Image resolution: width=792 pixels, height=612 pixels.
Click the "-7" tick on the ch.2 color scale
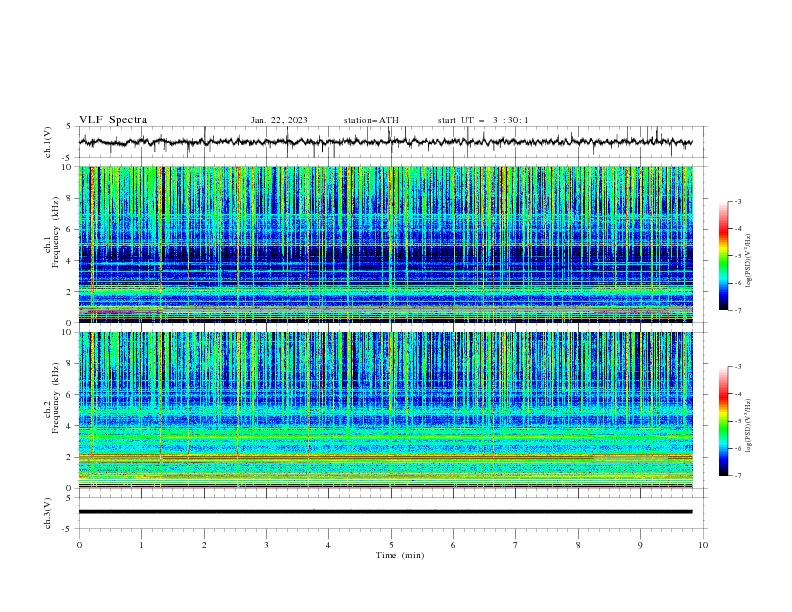click(738, 476)
